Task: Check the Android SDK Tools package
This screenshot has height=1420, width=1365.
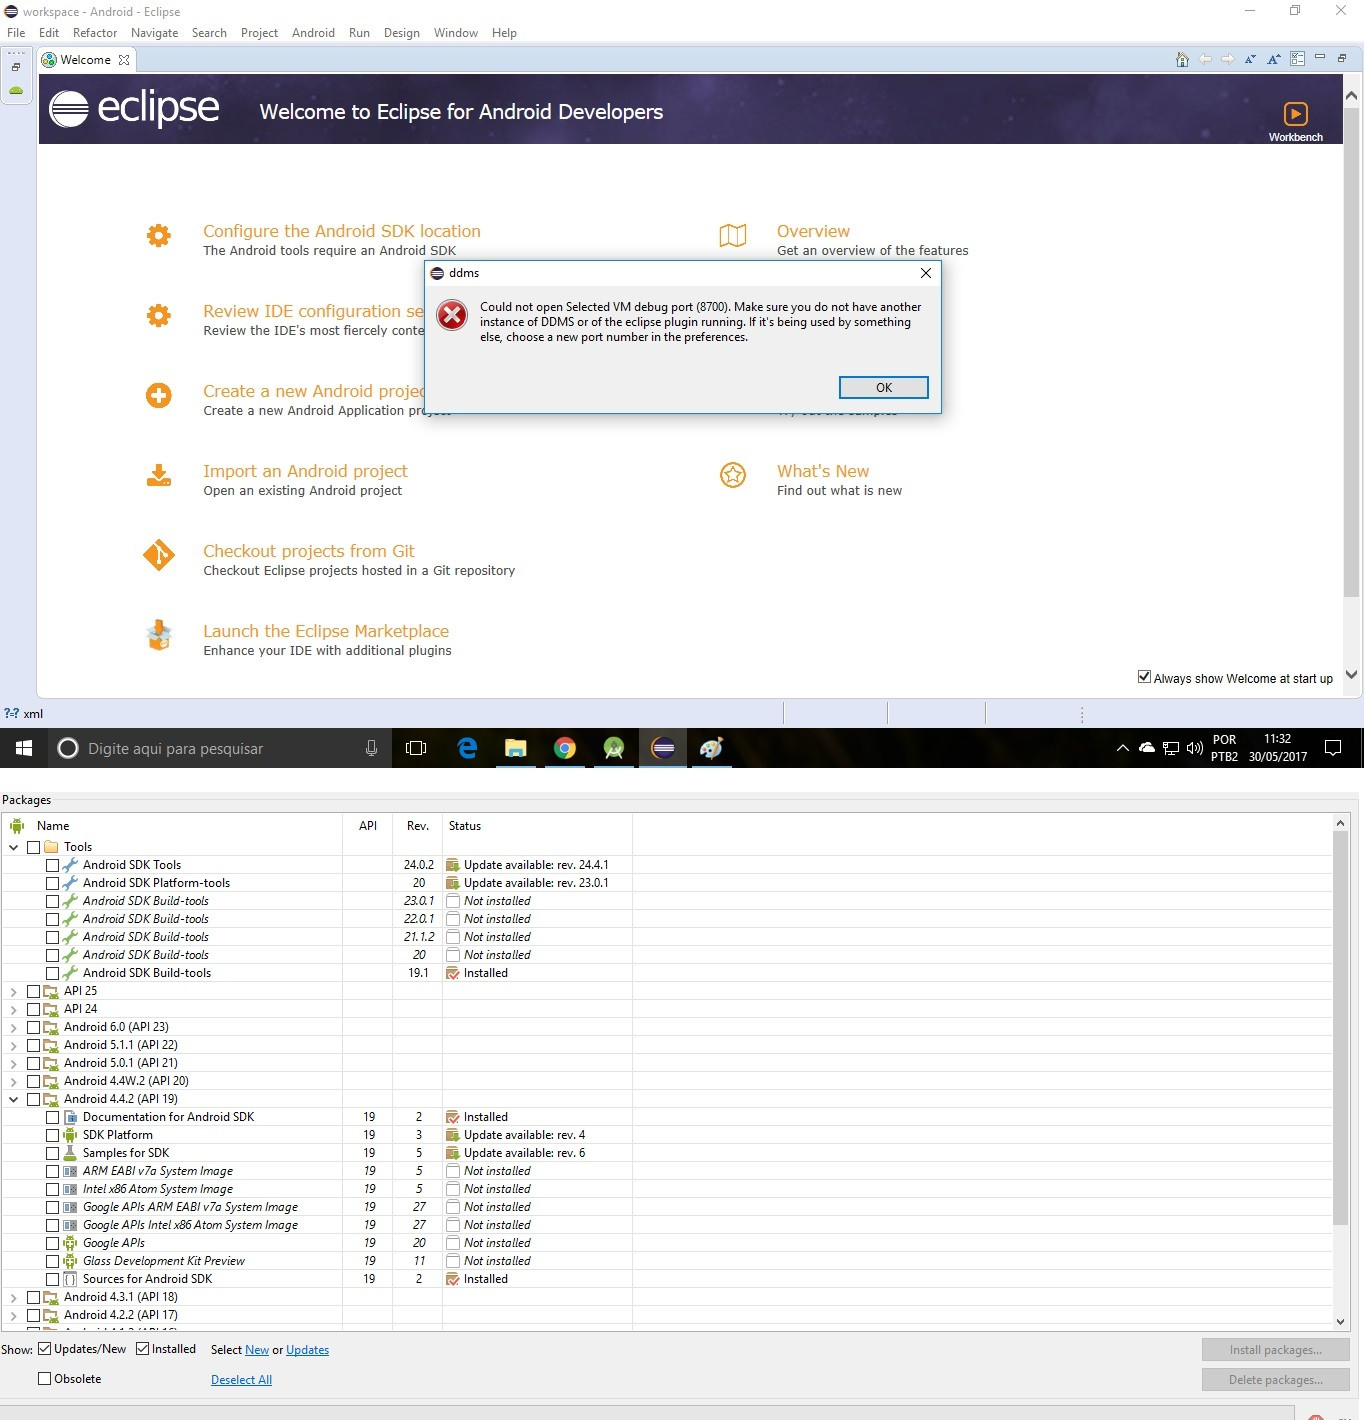Action: pyautogui.click(x=52, y=865)
